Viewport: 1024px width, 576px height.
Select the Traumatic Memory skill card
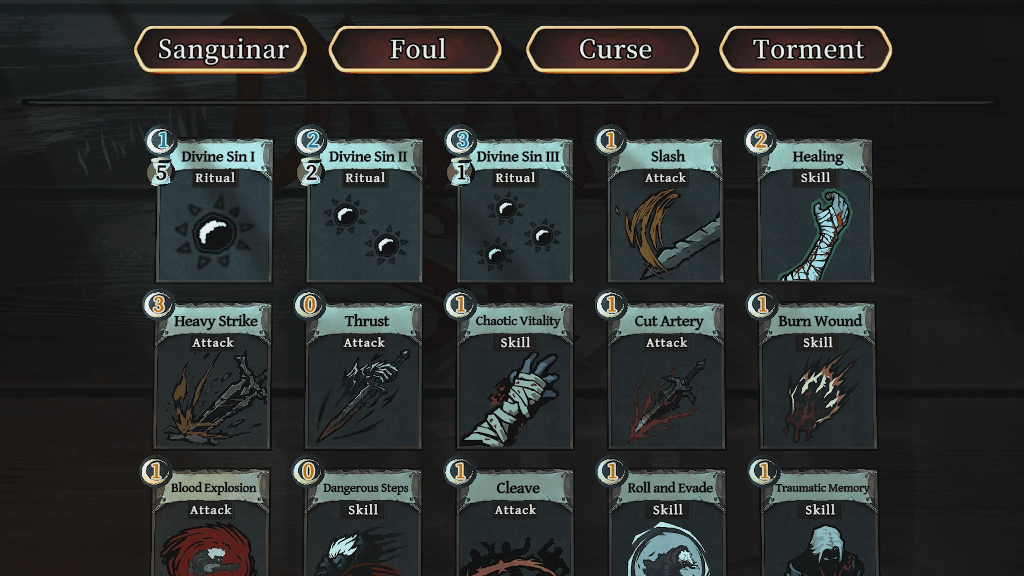(x=820, y=522)
